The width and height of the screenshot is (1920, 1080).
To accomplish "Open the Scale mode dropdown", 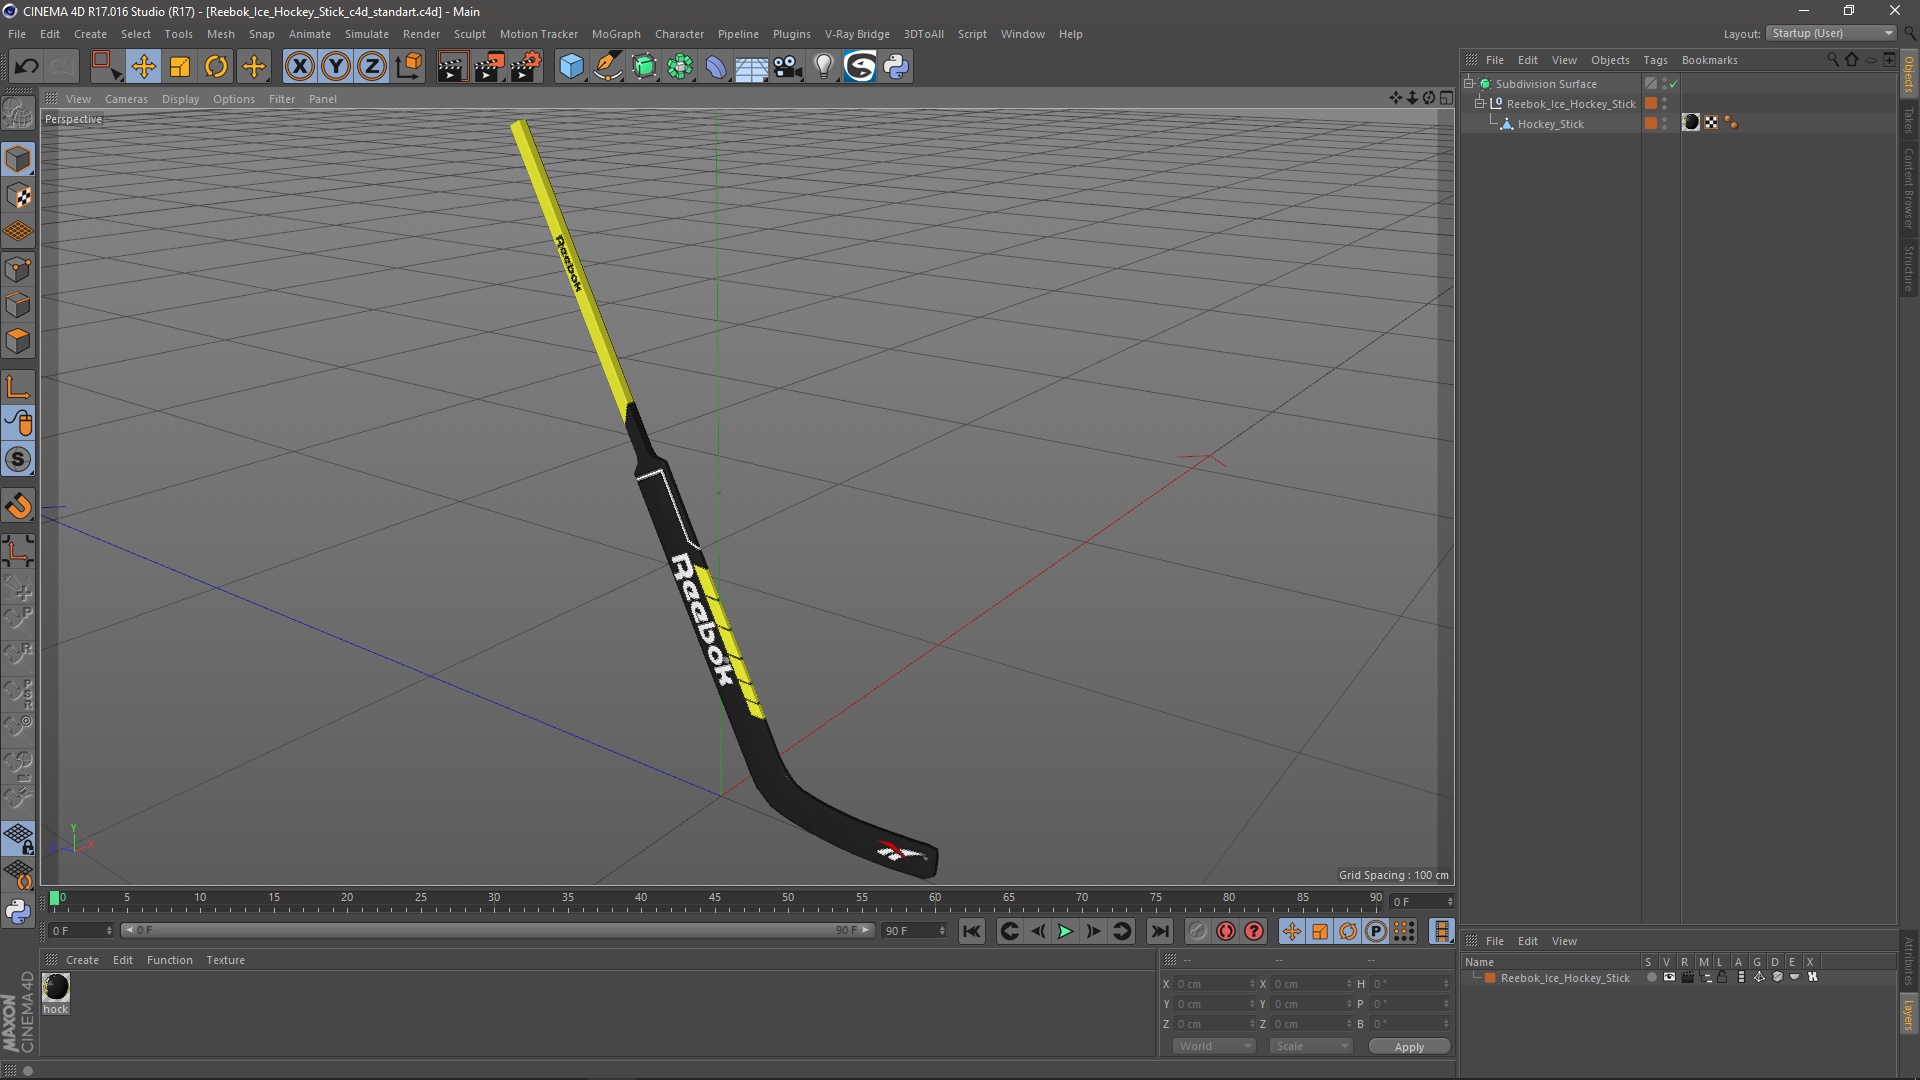I will tap(1311, 1046).
